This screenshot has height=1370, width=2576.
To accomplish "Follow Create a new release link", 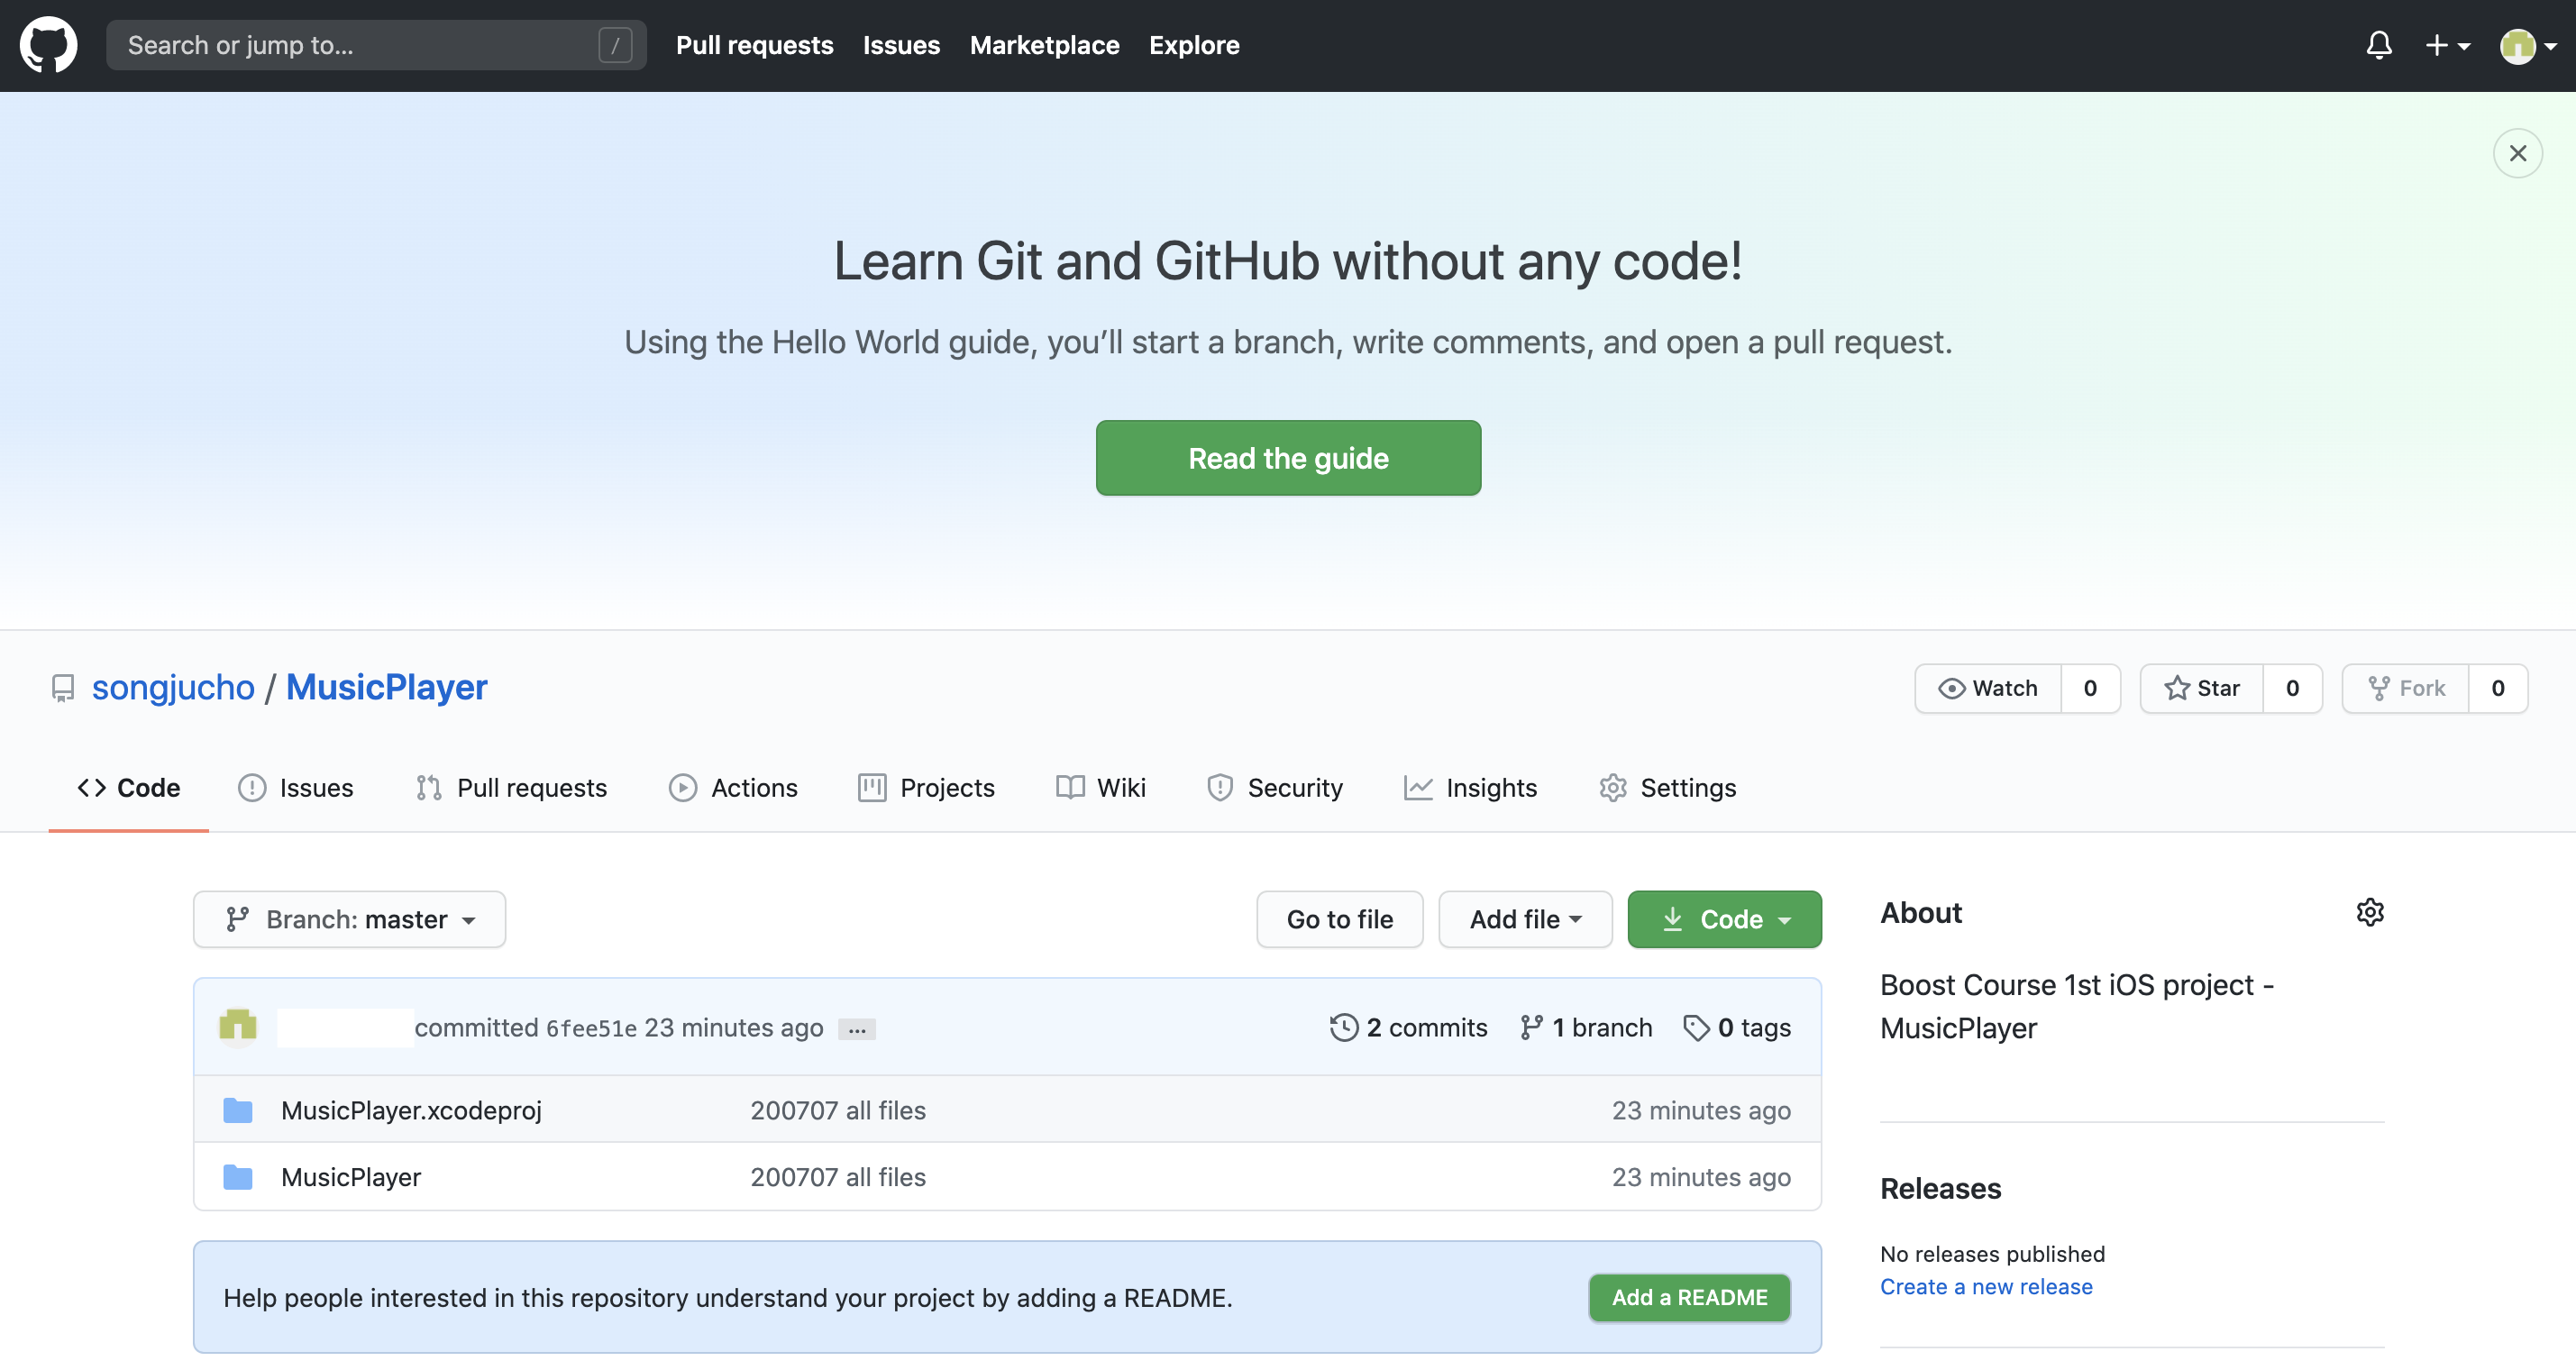I will pos(1986,1286).
